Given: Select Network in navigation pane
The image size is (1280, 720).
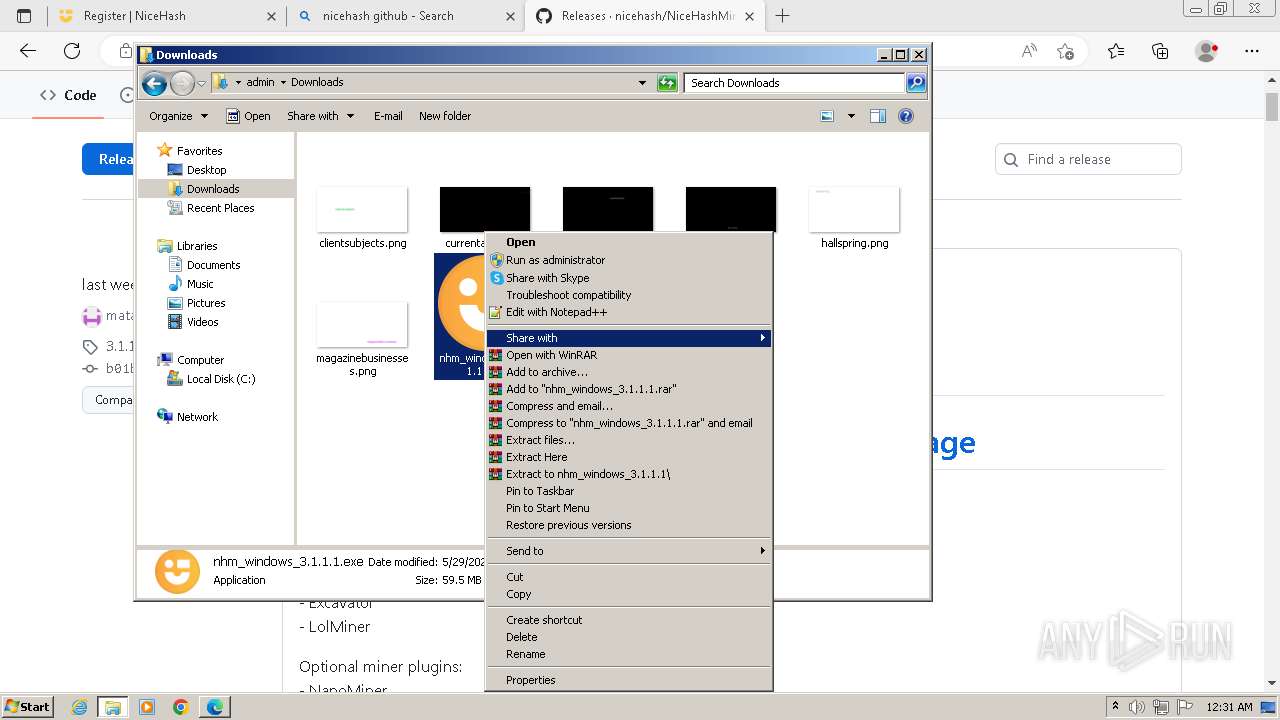Looking at the screenshot, I should tap(197, 417).
